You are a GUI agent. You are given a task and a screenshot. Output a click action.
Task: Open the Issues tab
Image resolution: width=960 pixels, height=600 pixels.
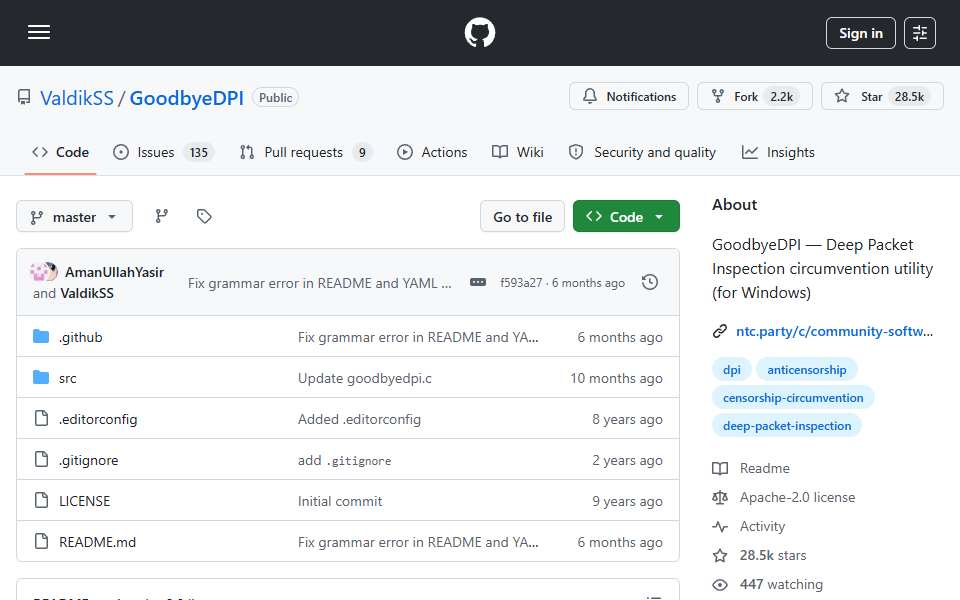coord(163,152)
